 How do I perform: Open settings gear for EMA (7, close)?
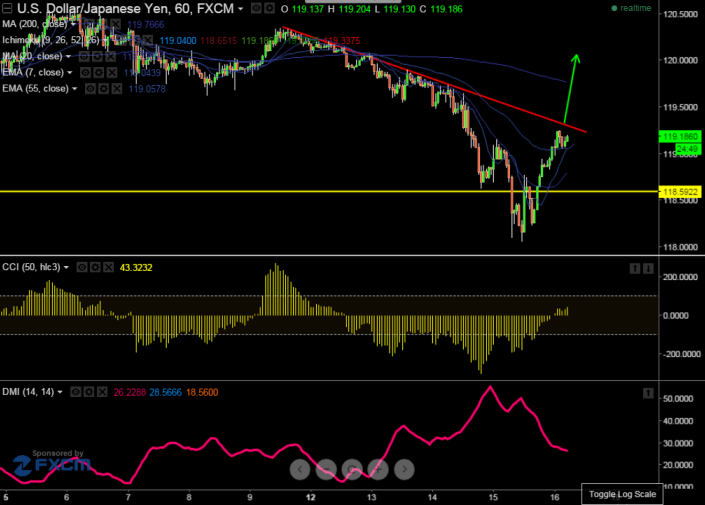[x=99, y=72]
